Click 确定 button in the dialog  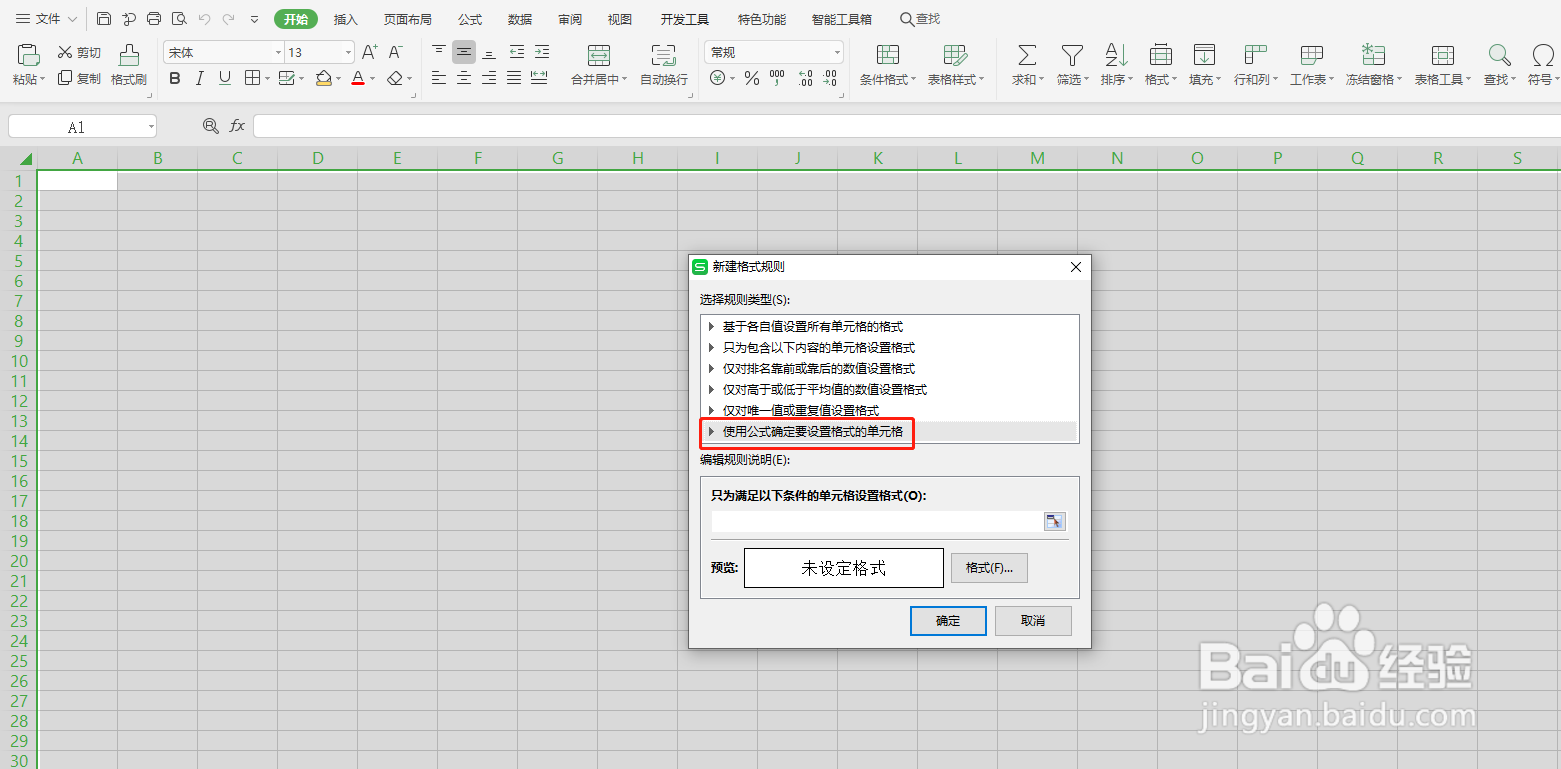(948, 620)
